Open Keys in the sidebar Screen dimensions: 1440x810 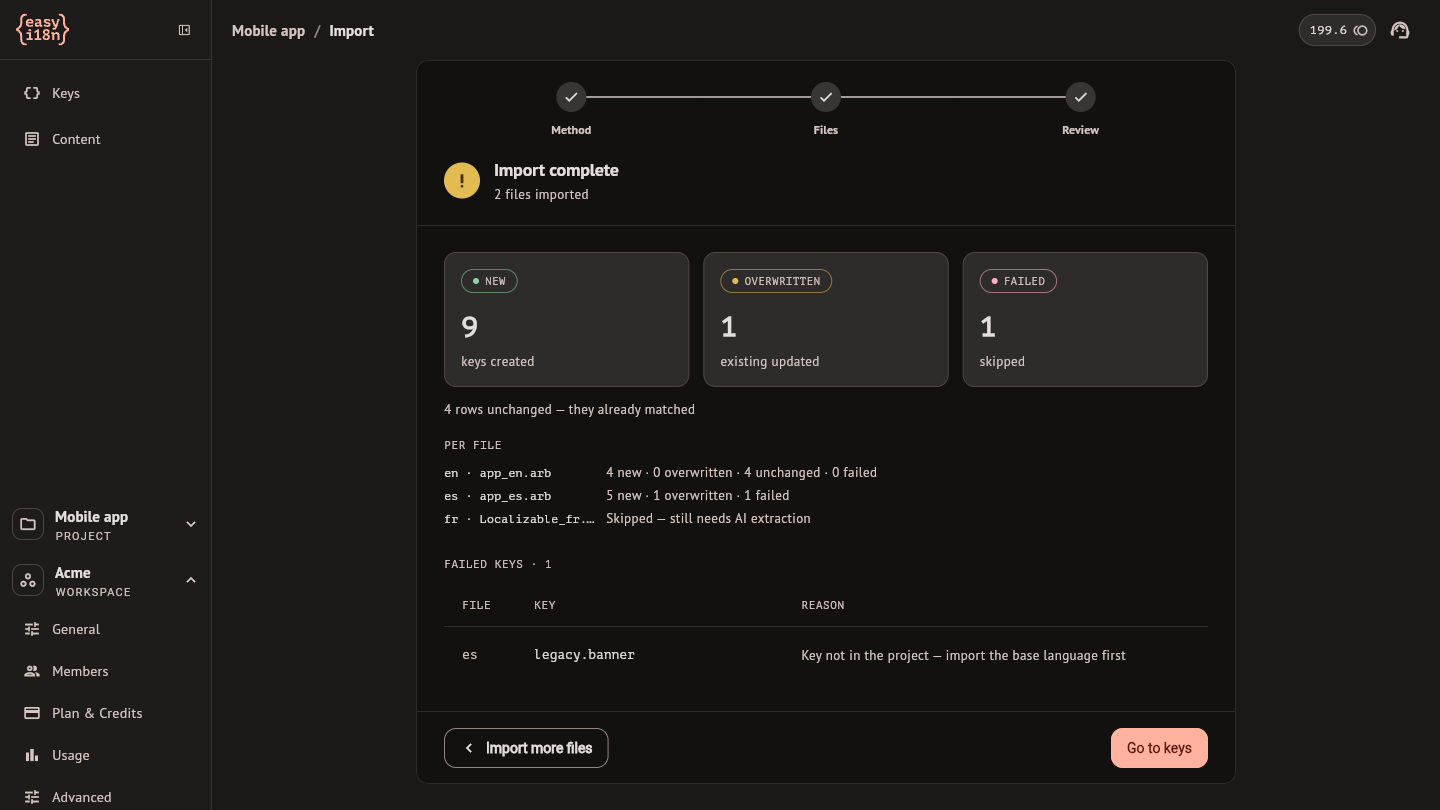pos(105,93)
